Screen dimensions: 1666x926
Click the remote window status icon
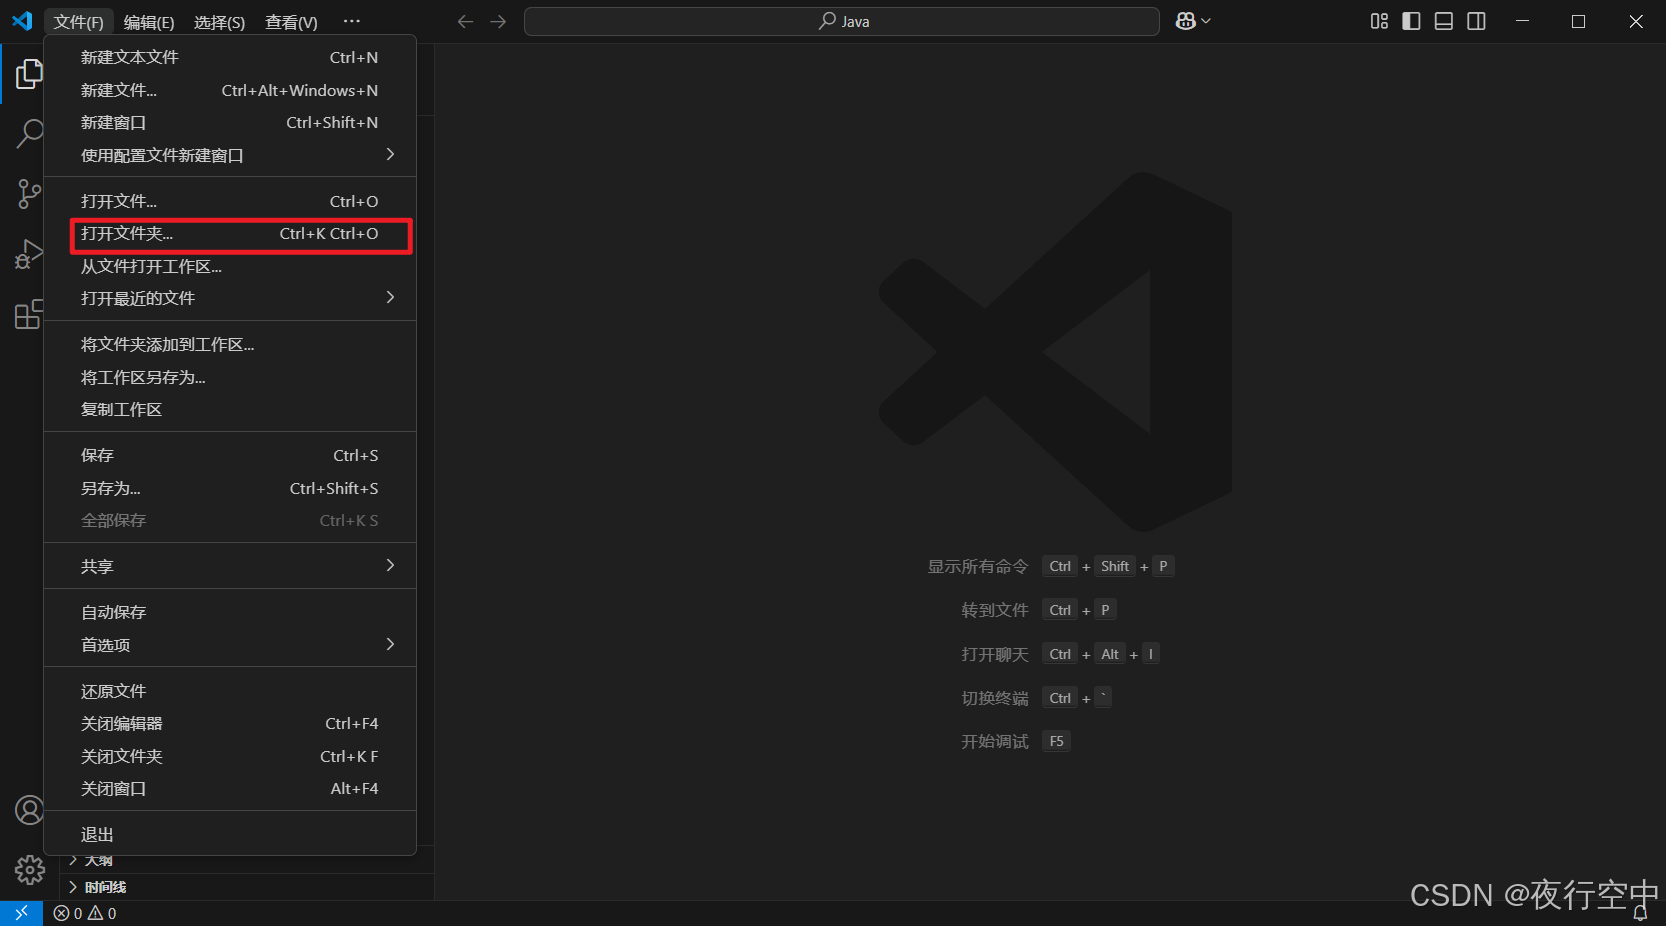click(21, 913)
